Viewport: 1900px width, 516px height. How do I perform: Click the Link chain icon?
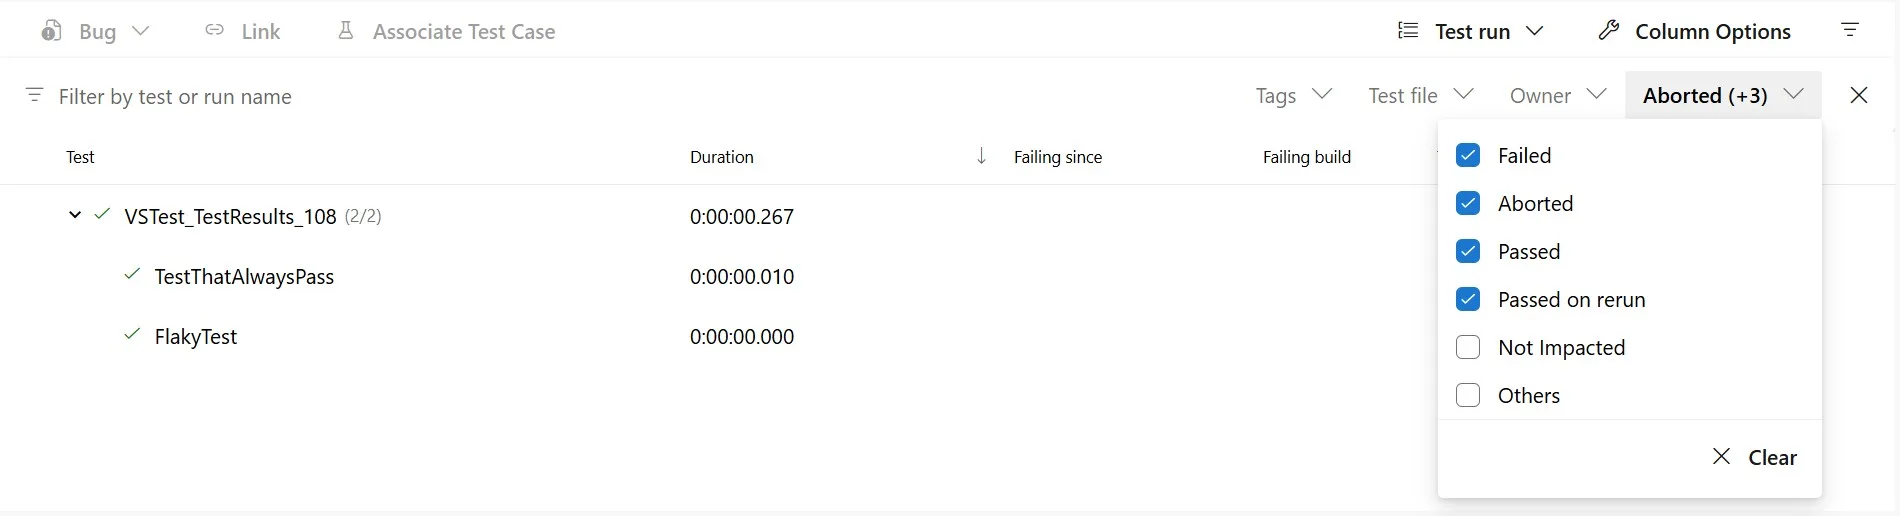(214, 31)
